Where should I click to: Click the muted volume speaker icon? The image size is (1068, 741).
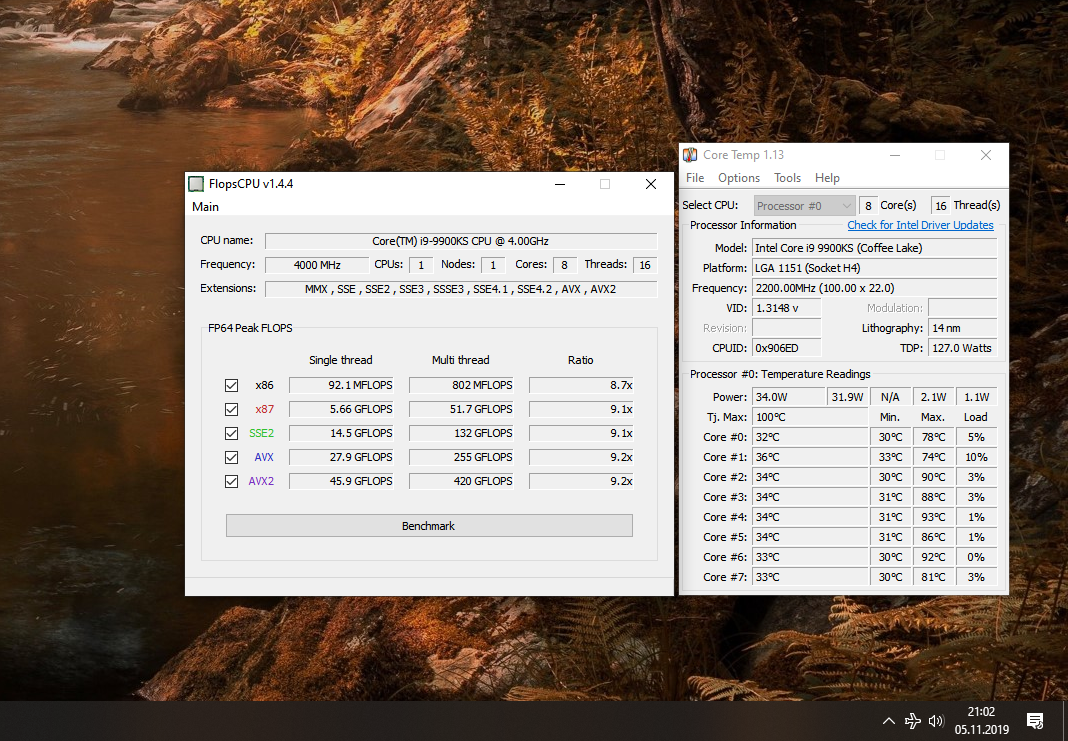coord(936,721)
